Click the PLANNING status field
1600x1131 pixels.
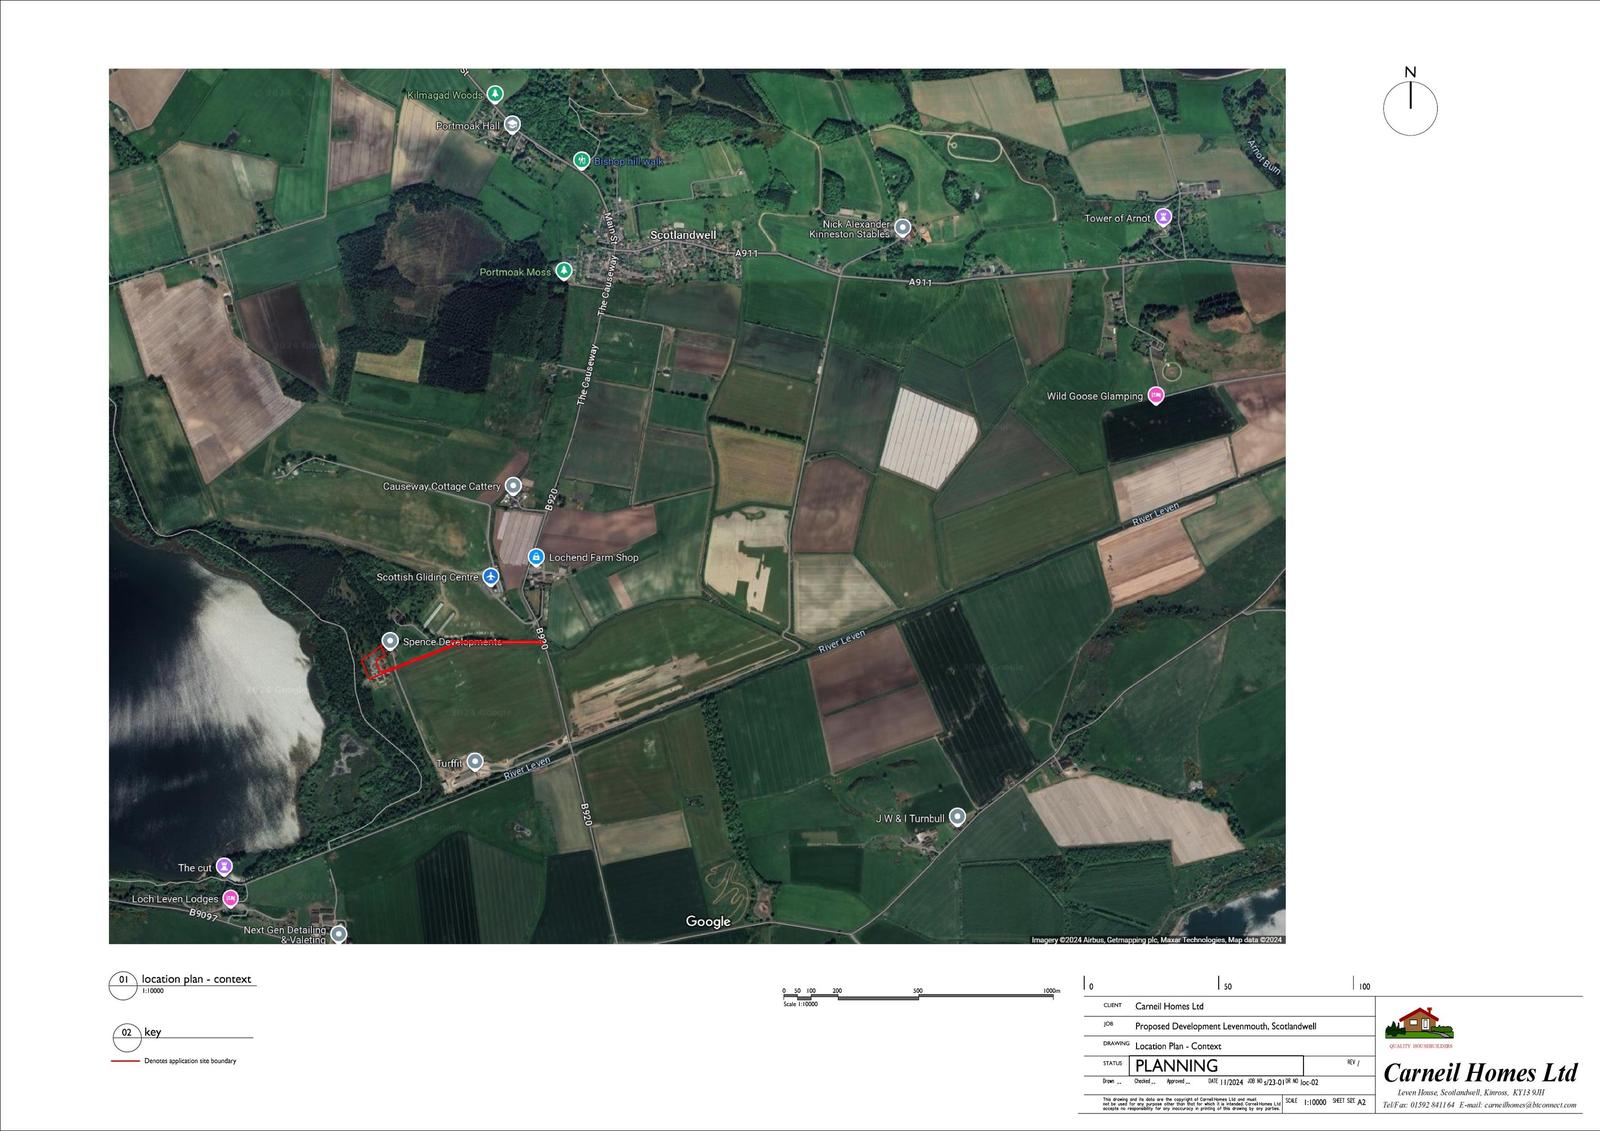point(1217,1065)
